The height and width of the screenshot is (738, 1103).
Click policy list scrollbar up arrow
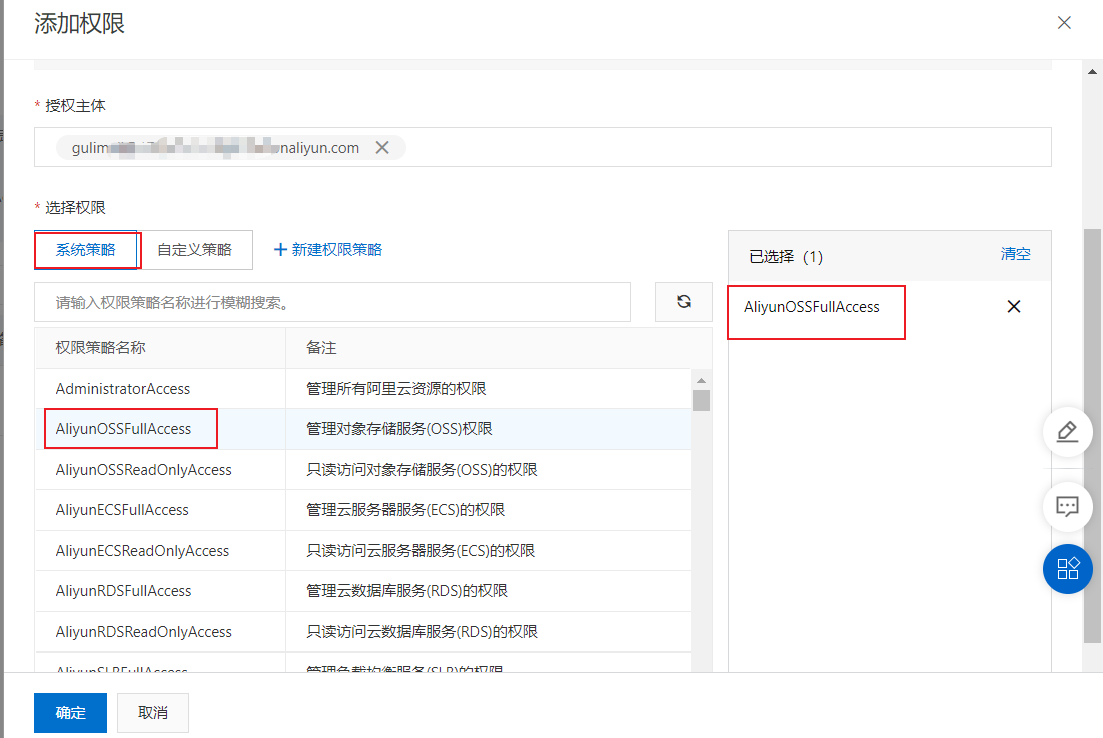[701, 381]
